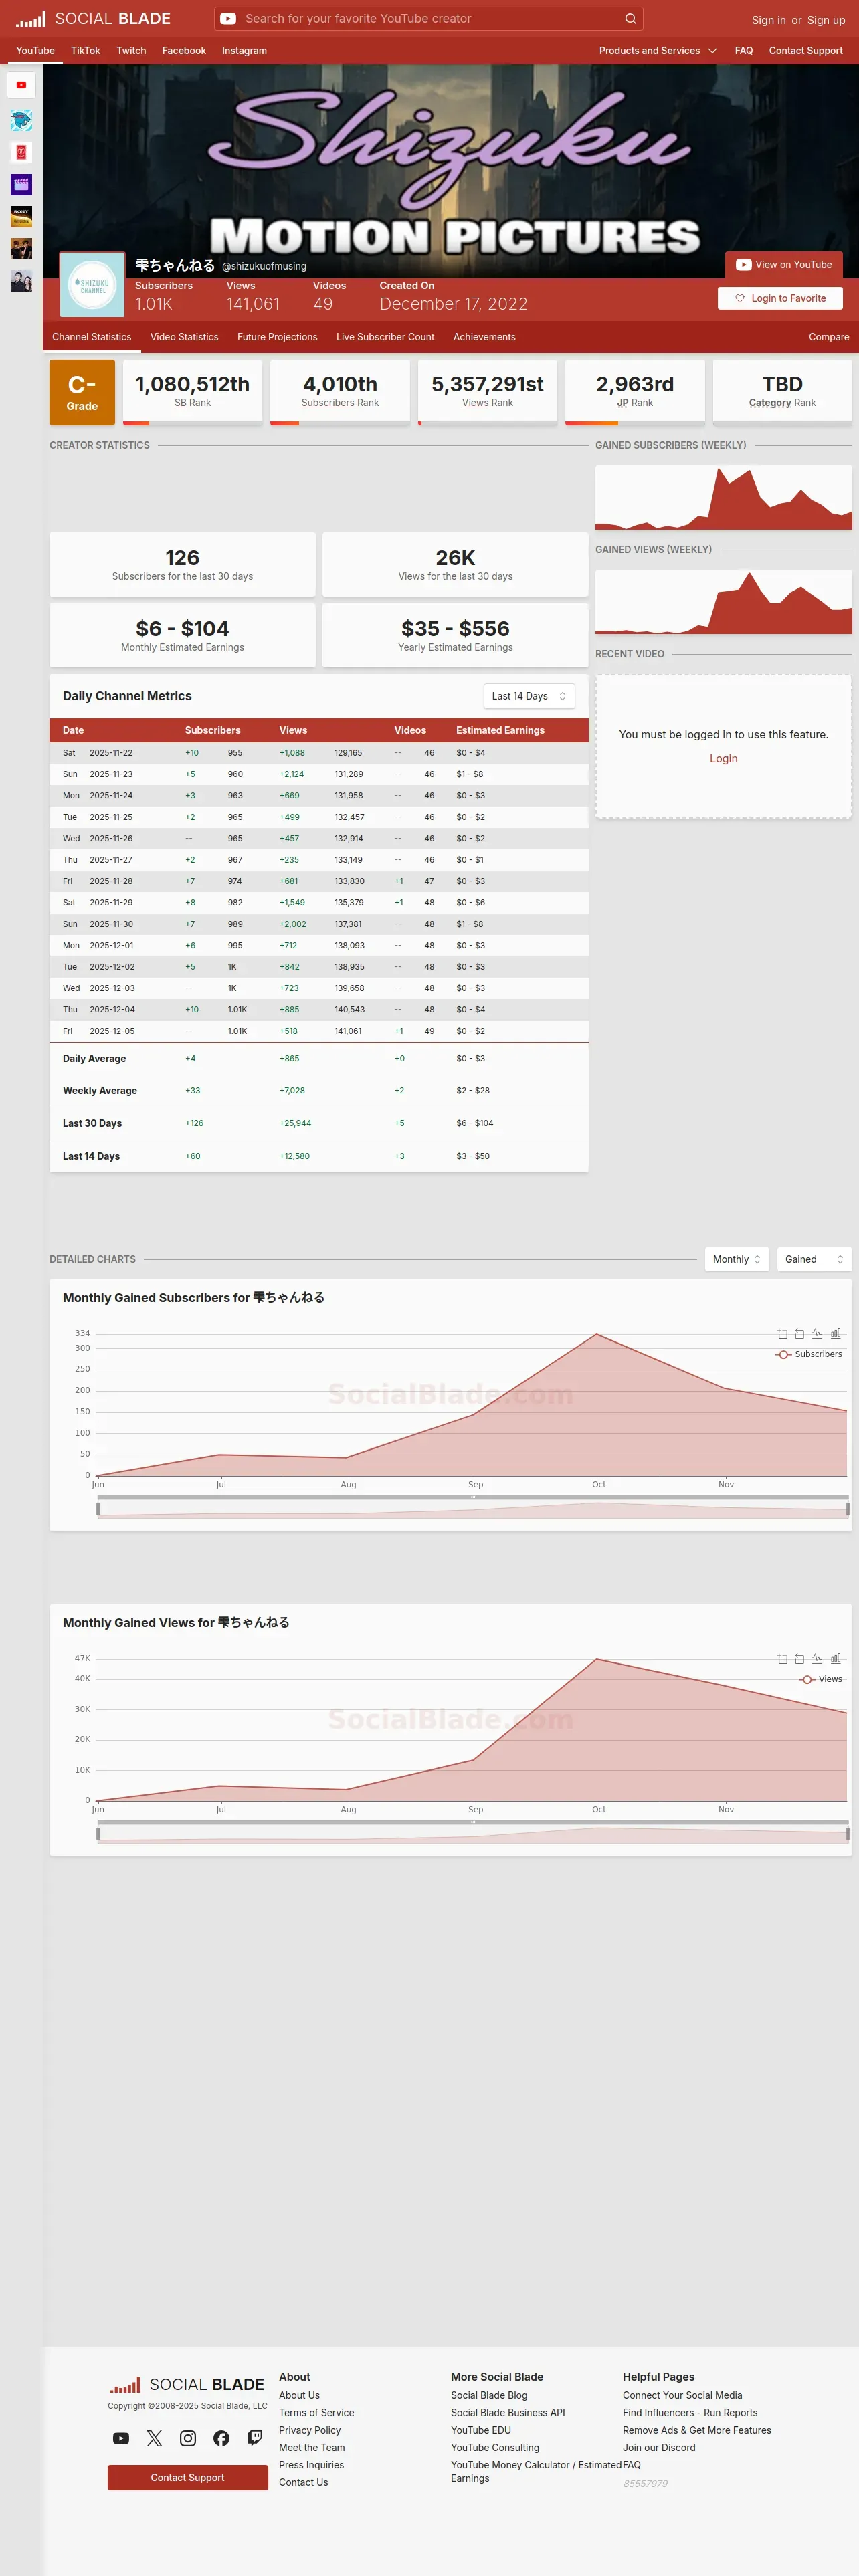
Task: Select the YouTube platform tab
Action: pos(35,51)
